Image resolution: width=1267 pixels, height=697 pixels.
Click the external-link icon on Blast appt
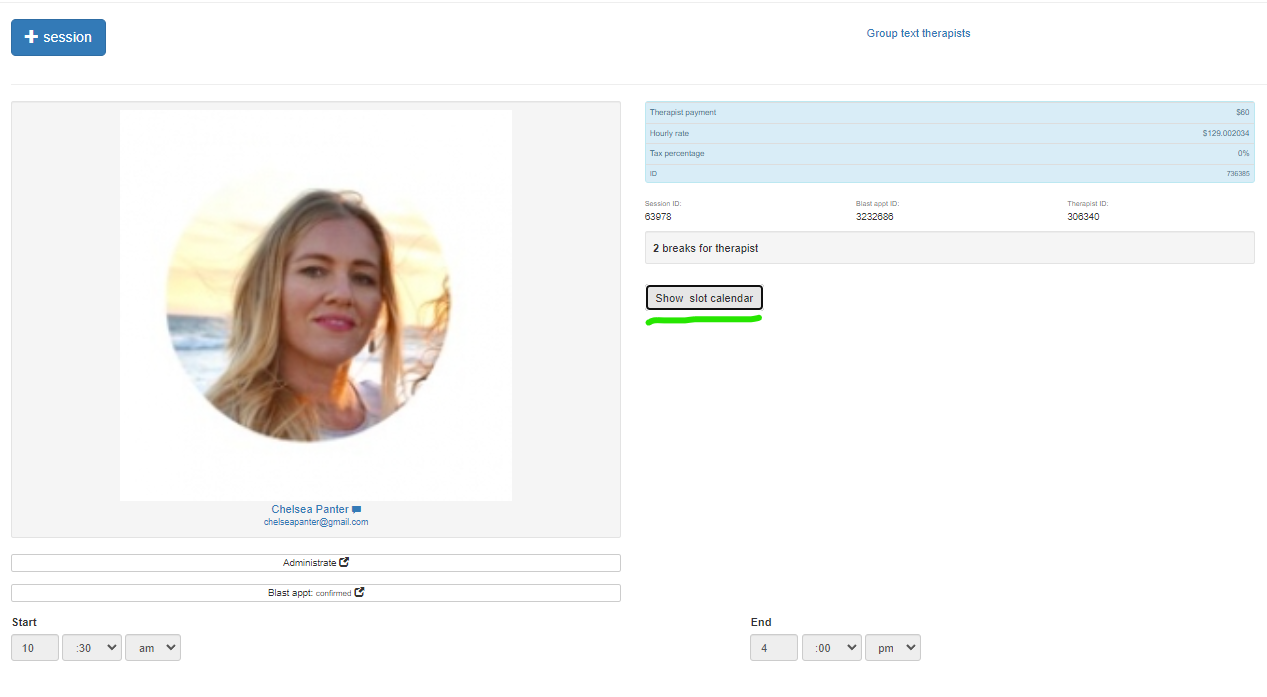[360, 592]
